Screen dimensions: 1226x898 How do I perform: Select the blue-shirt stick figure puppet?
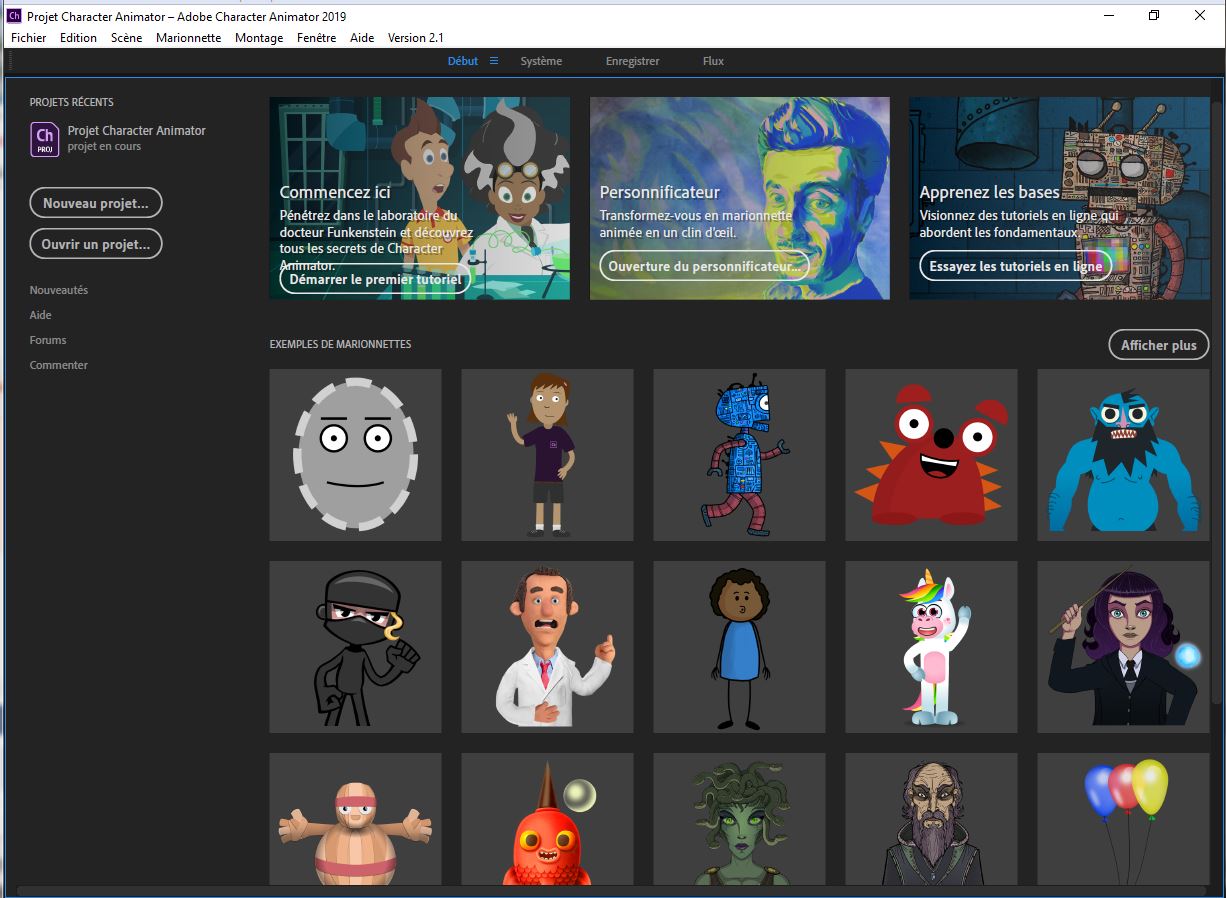coord(739,647)
